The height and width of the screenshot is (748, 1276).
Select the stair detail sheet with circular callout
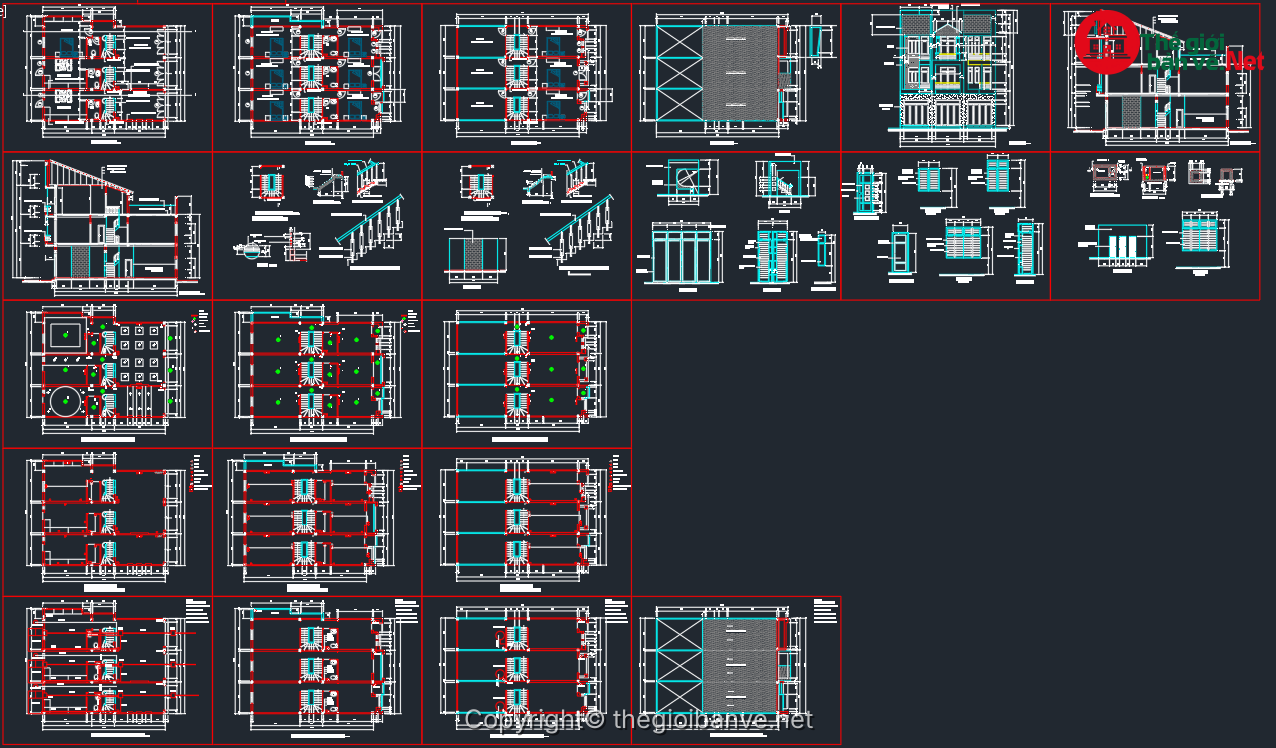[x=317, y=226]
